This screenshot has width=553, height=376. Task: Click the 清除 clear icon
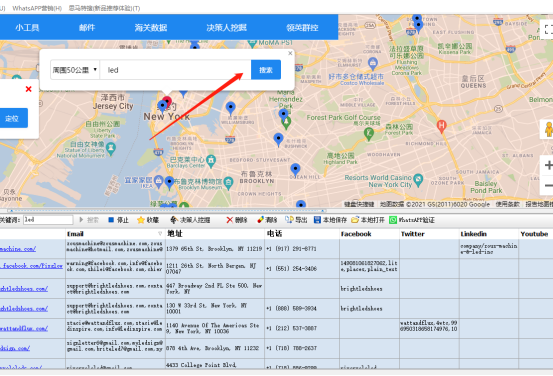pyautogui.click(x=260, y=220)
